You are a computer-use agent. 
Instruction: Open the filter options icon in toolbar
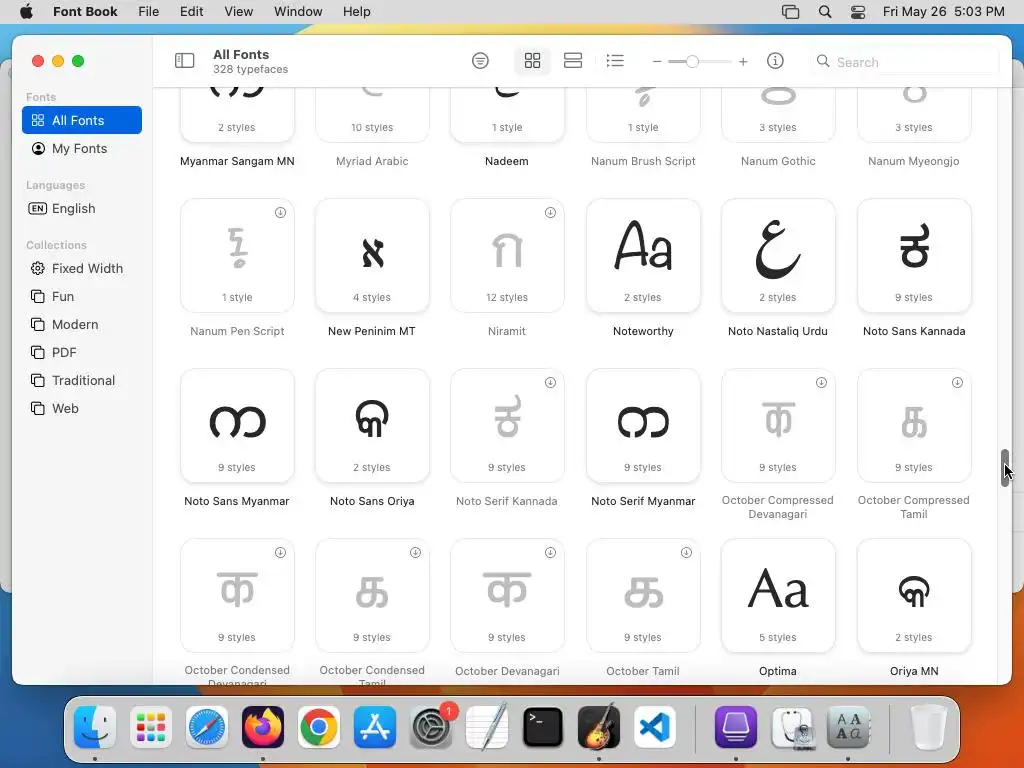click(x=480, y=61)
